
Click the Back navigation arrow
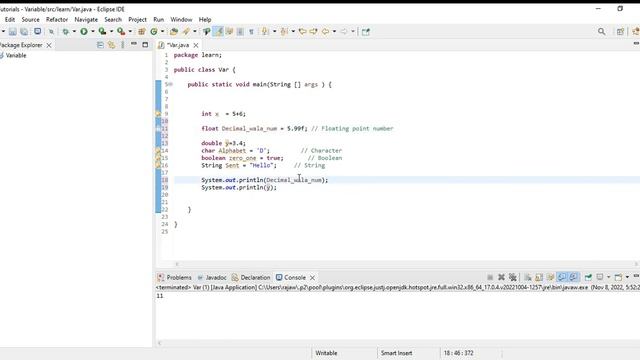[x=325, y=31]
